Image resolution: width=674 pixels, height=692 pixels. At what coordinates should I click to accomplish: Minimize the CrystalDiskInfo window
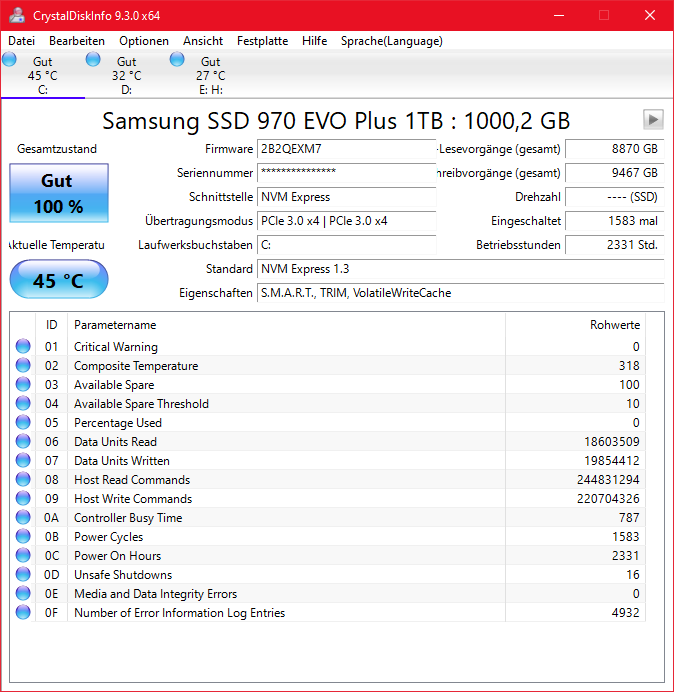point(559,15)
